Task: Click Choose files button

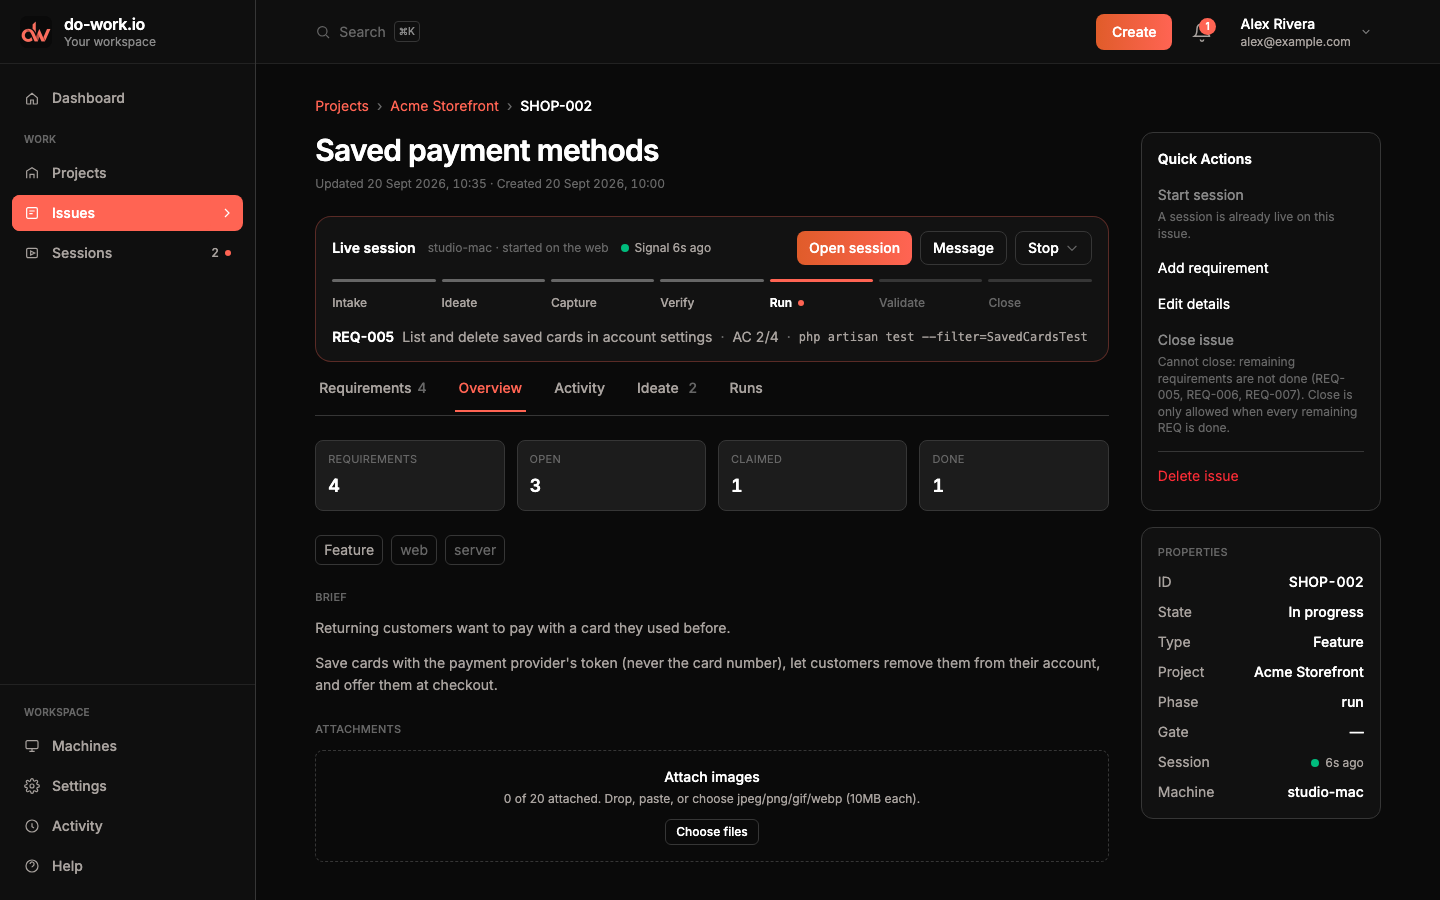Action: click(x=712, y=832)
